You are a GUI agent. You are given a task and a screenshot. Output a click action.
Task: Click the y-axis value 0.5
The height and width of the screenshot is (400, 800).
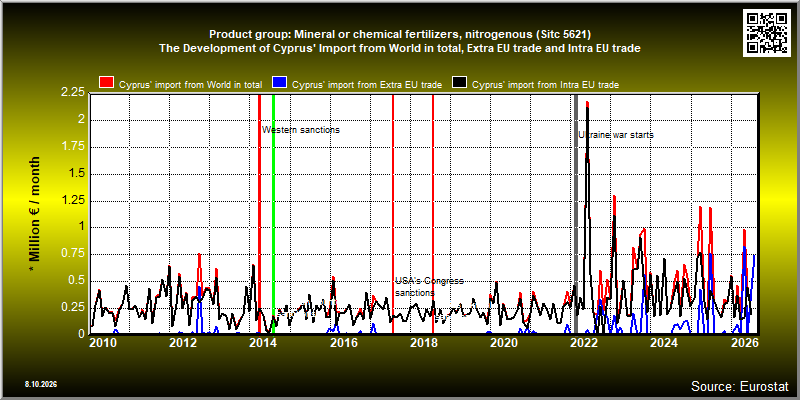click(77, 281)
